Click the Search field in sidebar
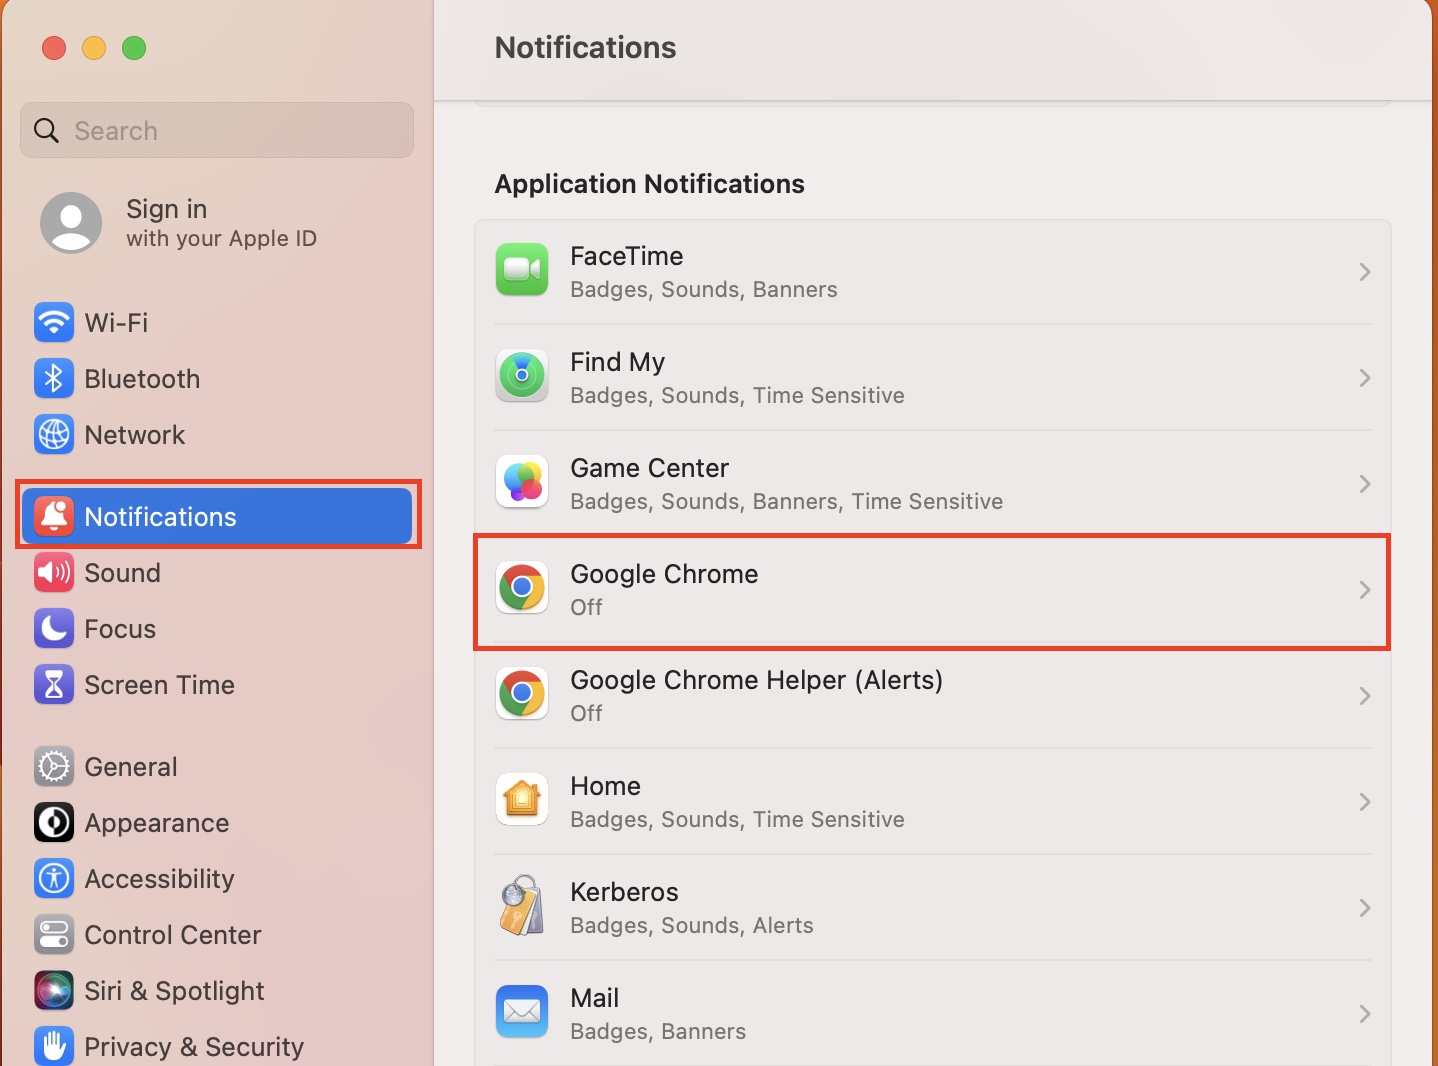 click(x=217, y=131)
